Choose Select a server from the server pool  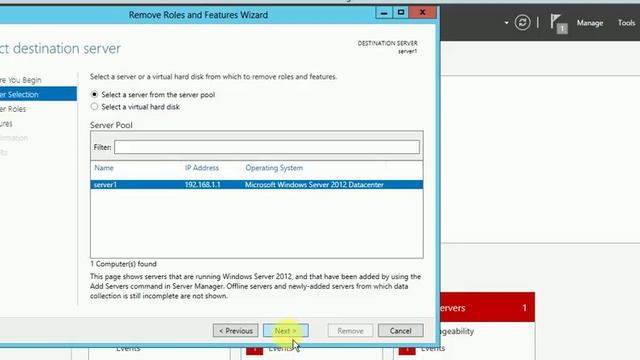(94, 94)
